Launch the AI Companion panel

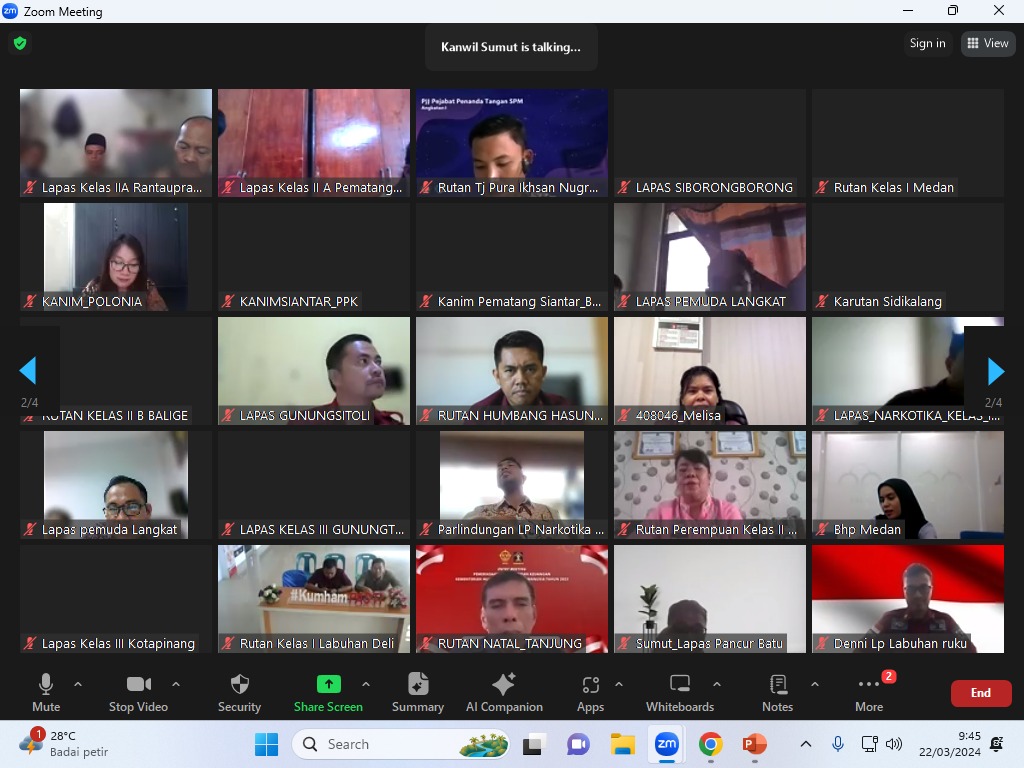504,692
